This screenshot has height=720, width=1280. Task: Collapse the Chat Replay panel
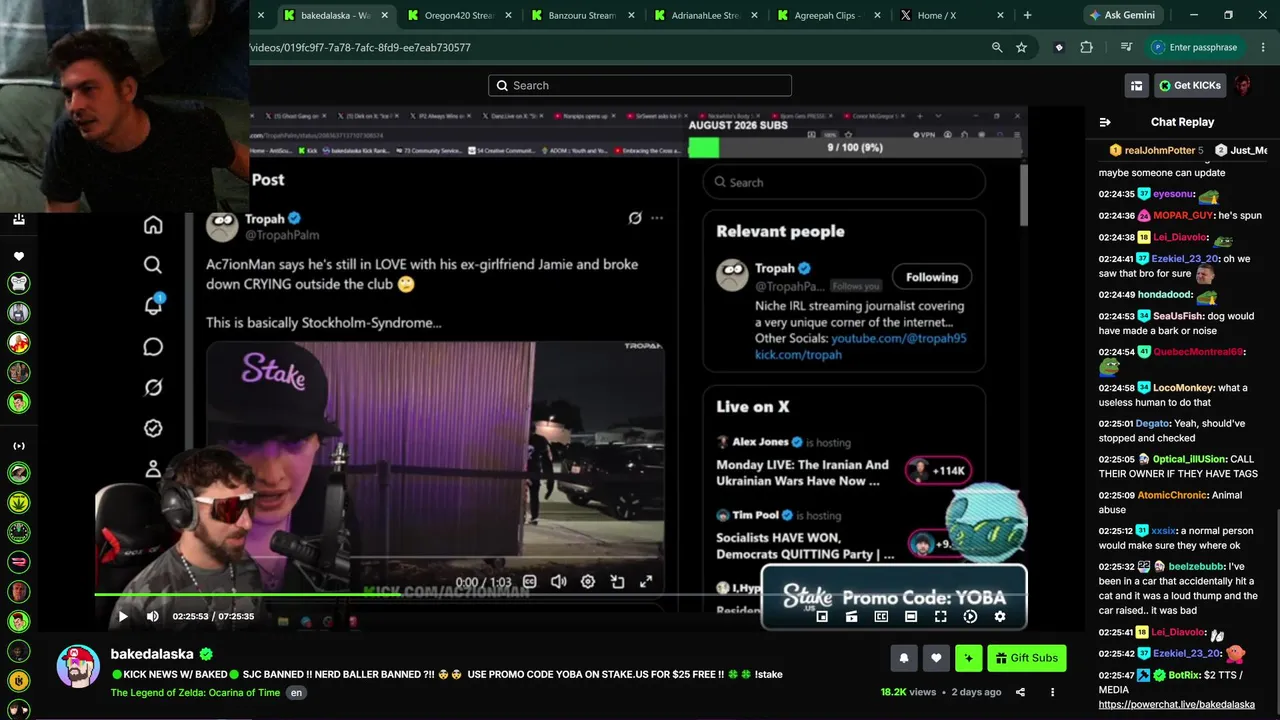coord(1105,122)
